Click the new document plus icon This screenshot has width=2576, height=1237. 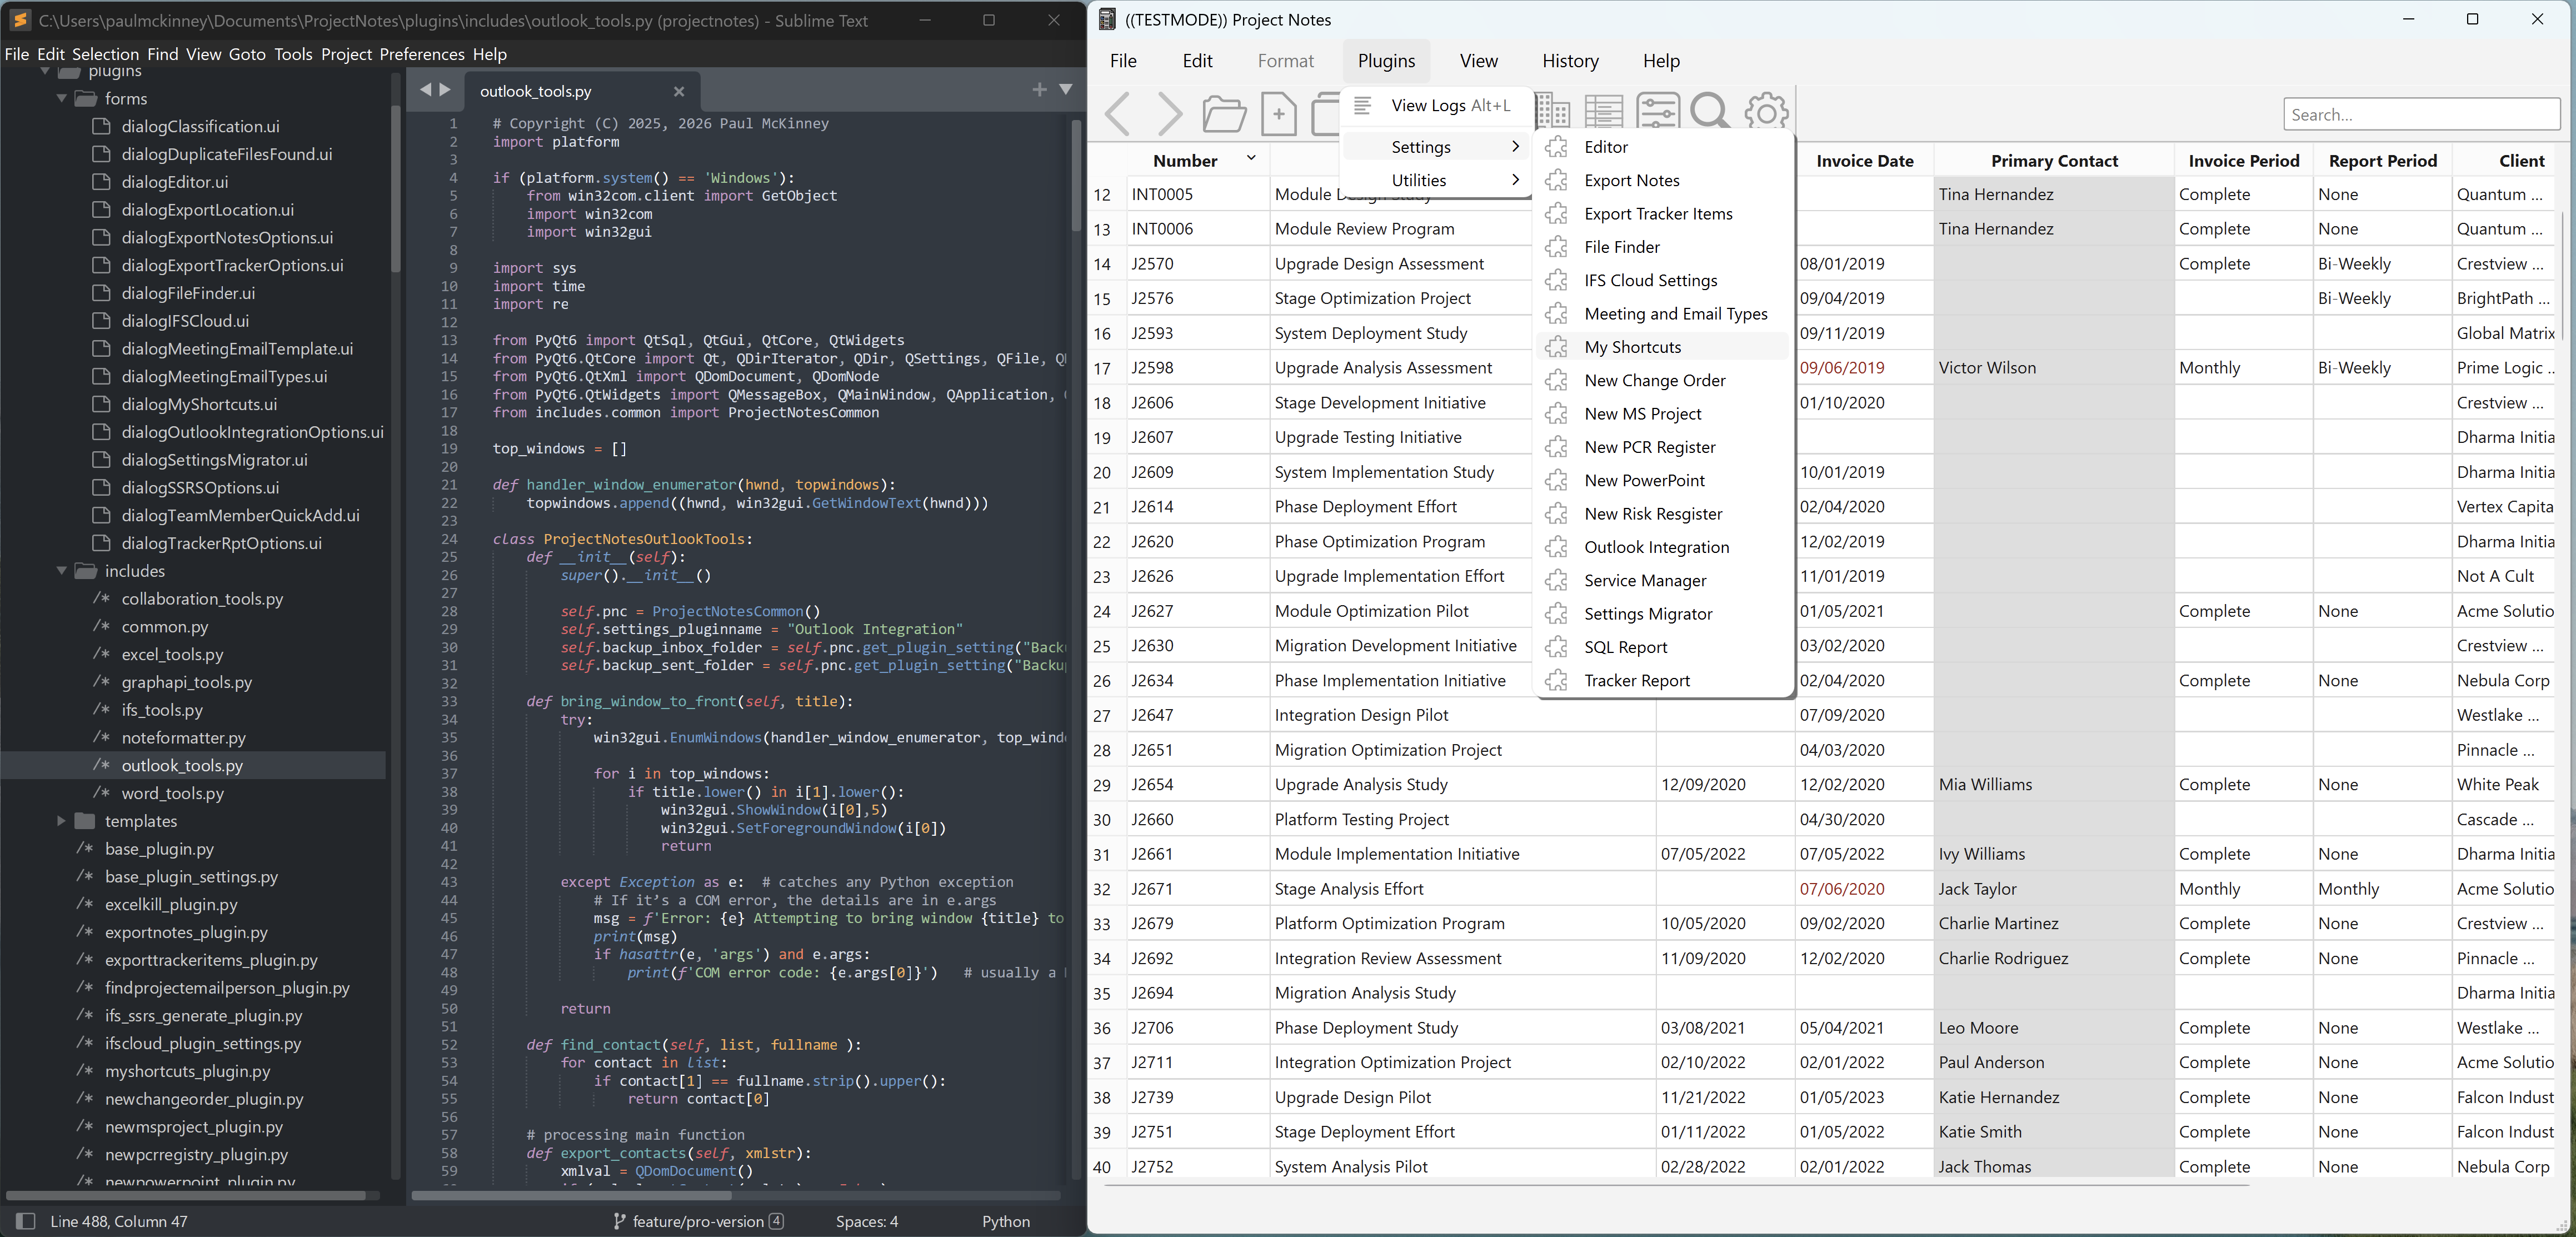click(1279, 113)
